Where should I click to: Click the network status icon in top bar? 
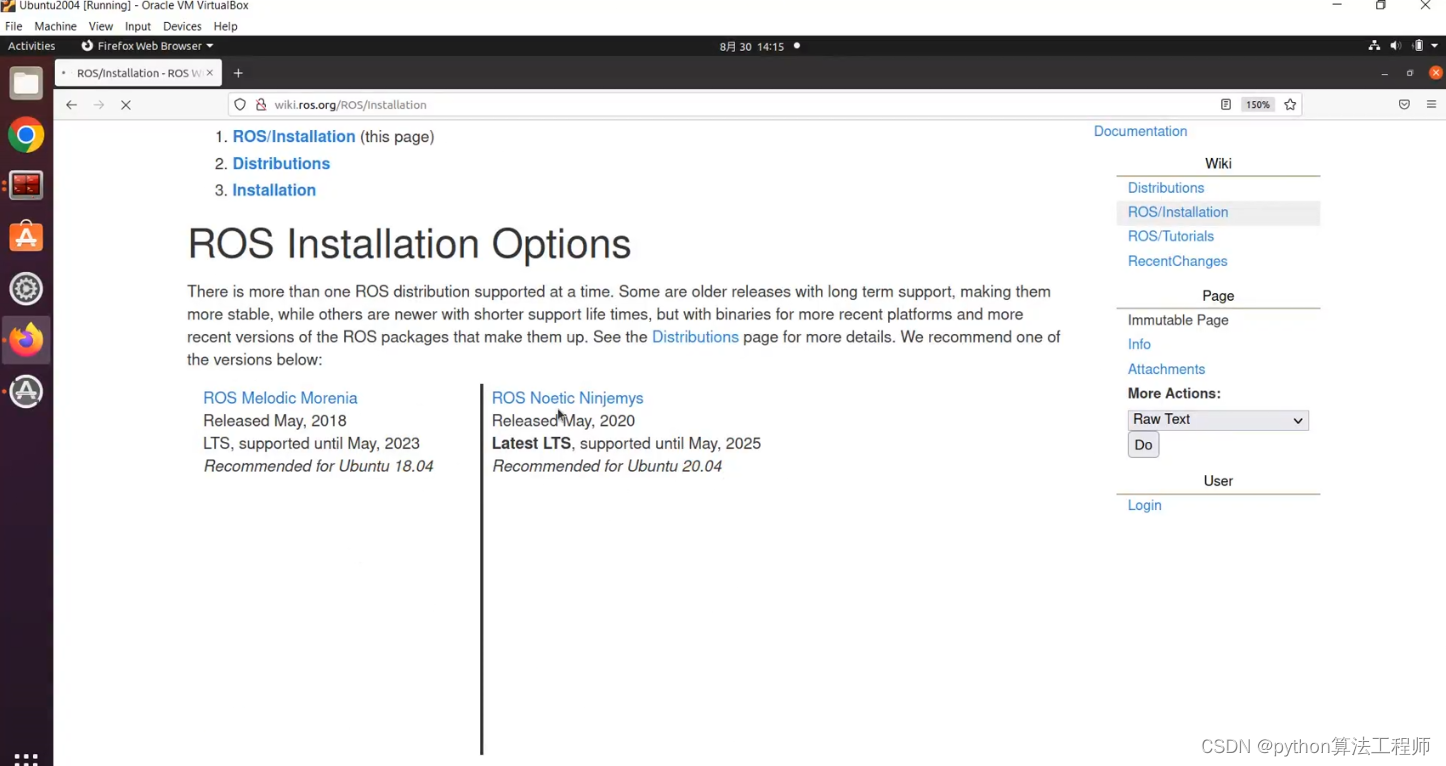[1375, 46]
